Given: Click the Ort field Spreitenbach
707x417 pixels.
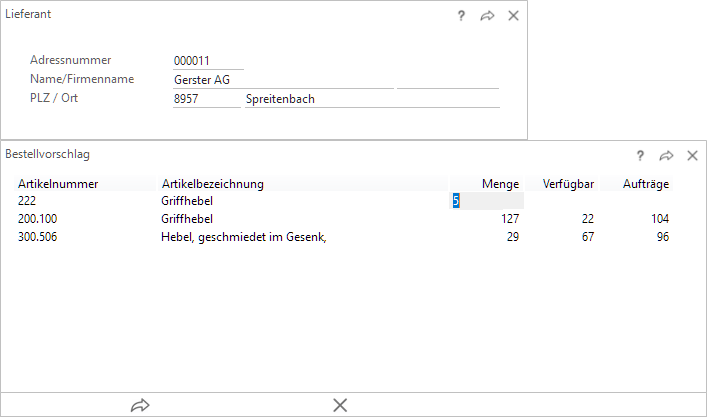Looking at the screenshot, I should [370, 99].
